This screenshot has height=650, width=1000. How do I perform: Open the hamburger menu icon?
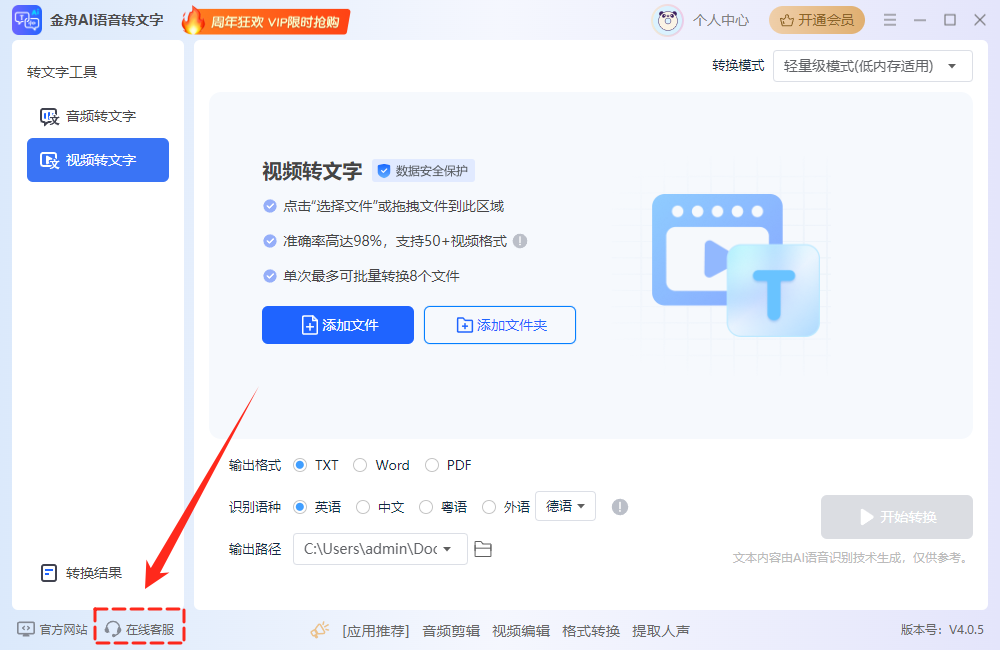[x=890, y=20]
